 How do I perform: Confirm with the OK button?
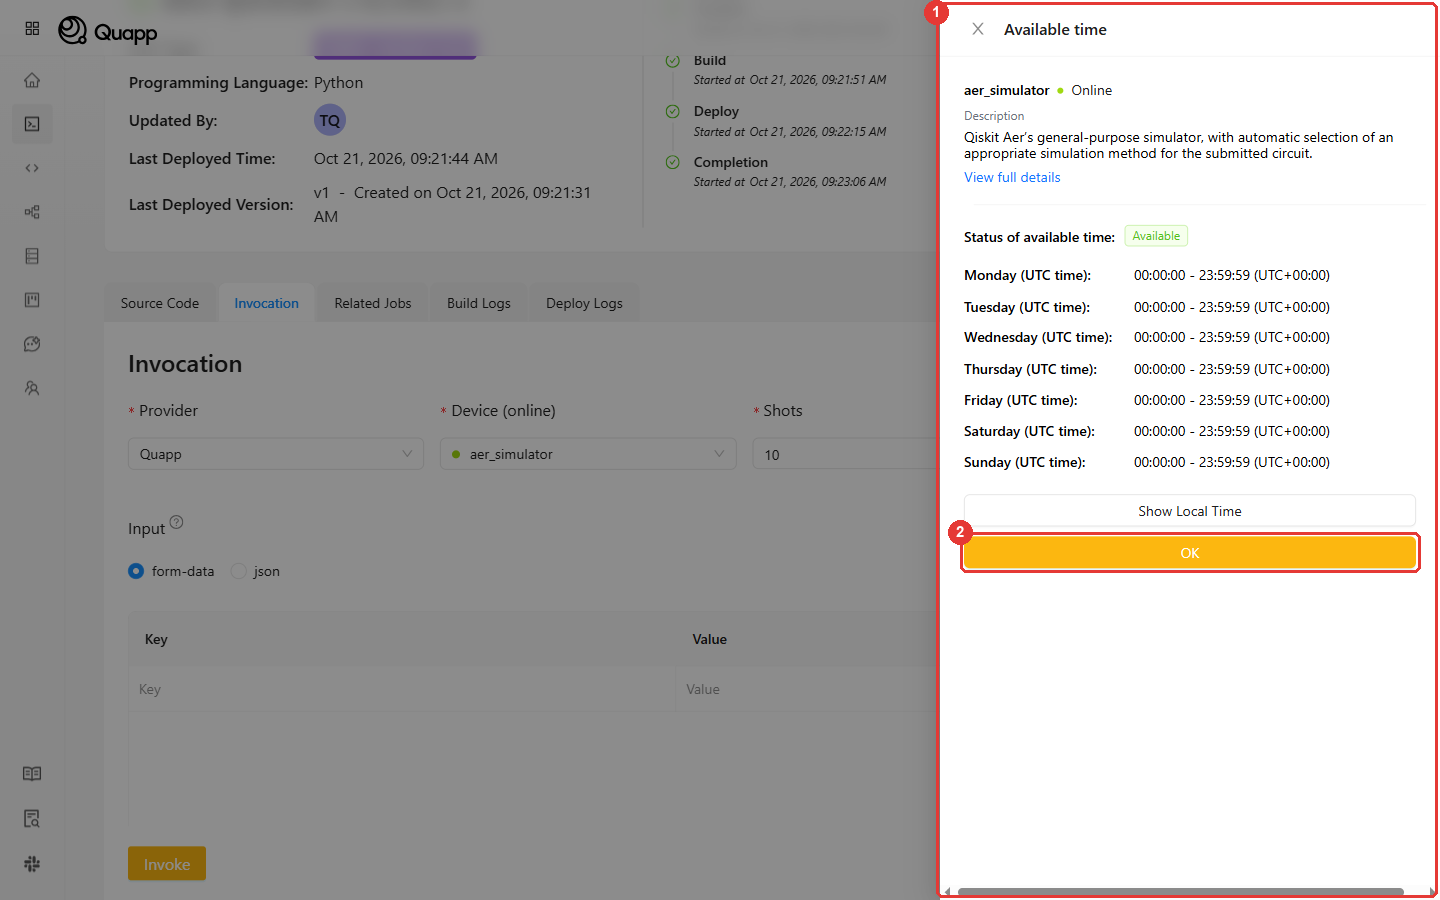pyautogui.click(x=1190, y=553)
